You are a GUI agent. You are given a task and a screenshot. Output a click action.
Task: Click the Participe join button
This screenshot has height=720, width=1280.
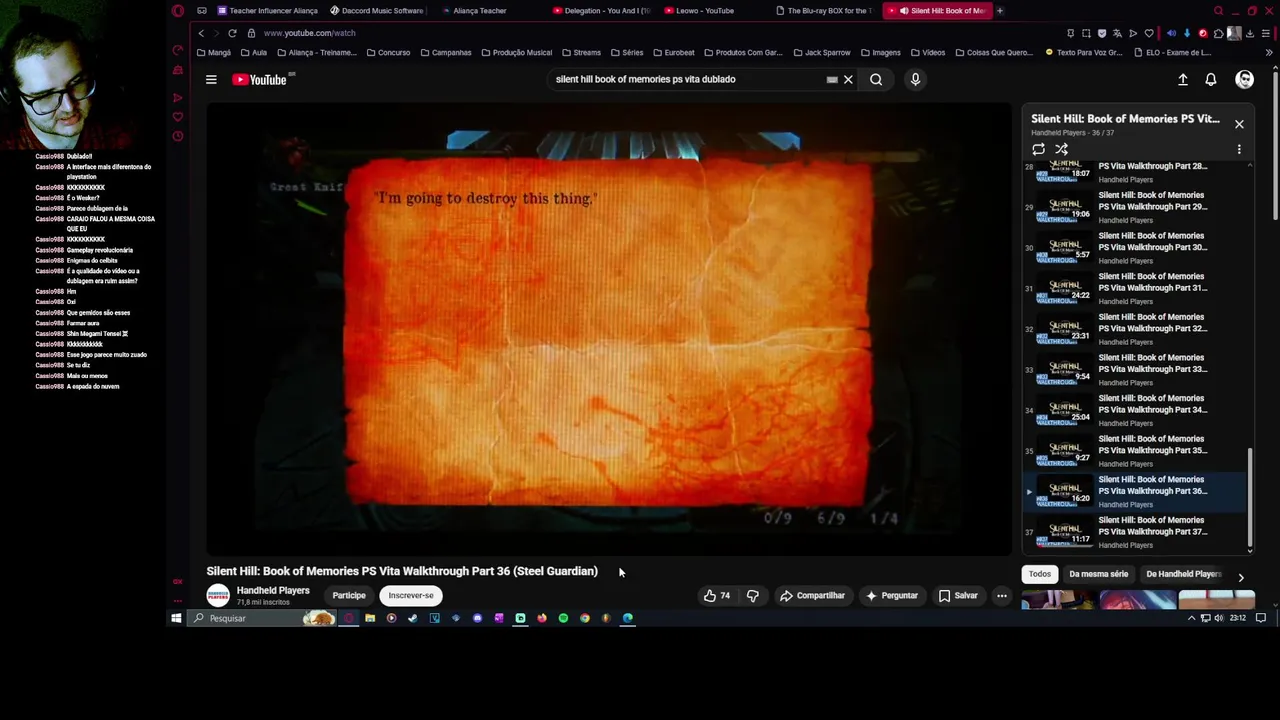(349, 596)
